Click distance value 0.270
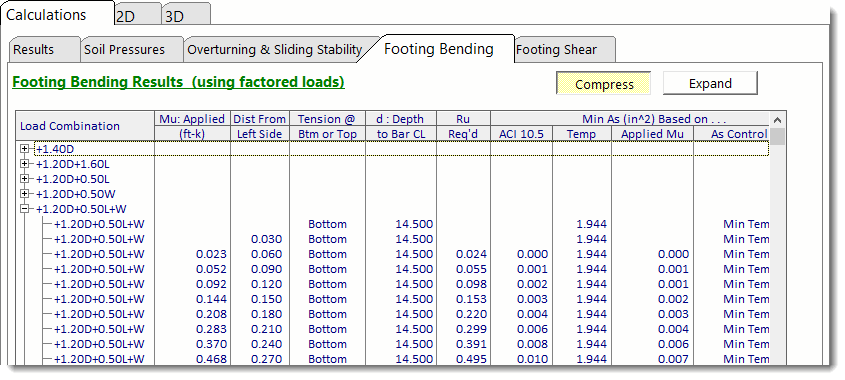 pyautogui.click(x=267, y=360)
